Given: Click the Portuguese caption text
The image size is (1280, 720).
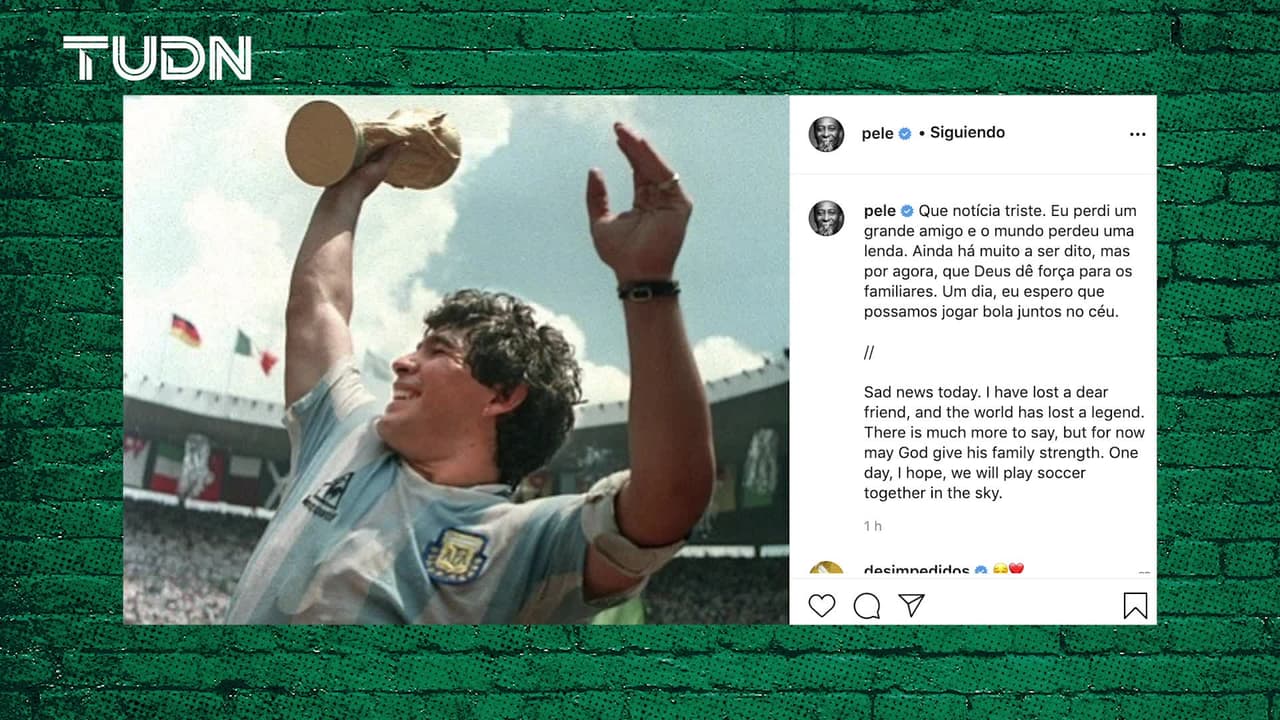Looking at the screenshot, I should [x=999, y=261].
